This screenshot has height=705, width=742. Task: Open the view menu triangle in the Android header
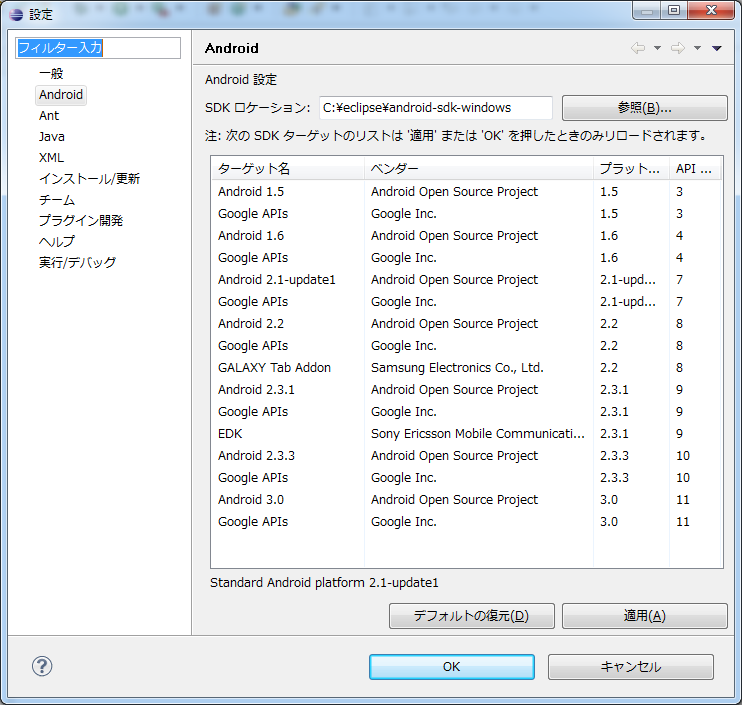[x=716, y=48]
